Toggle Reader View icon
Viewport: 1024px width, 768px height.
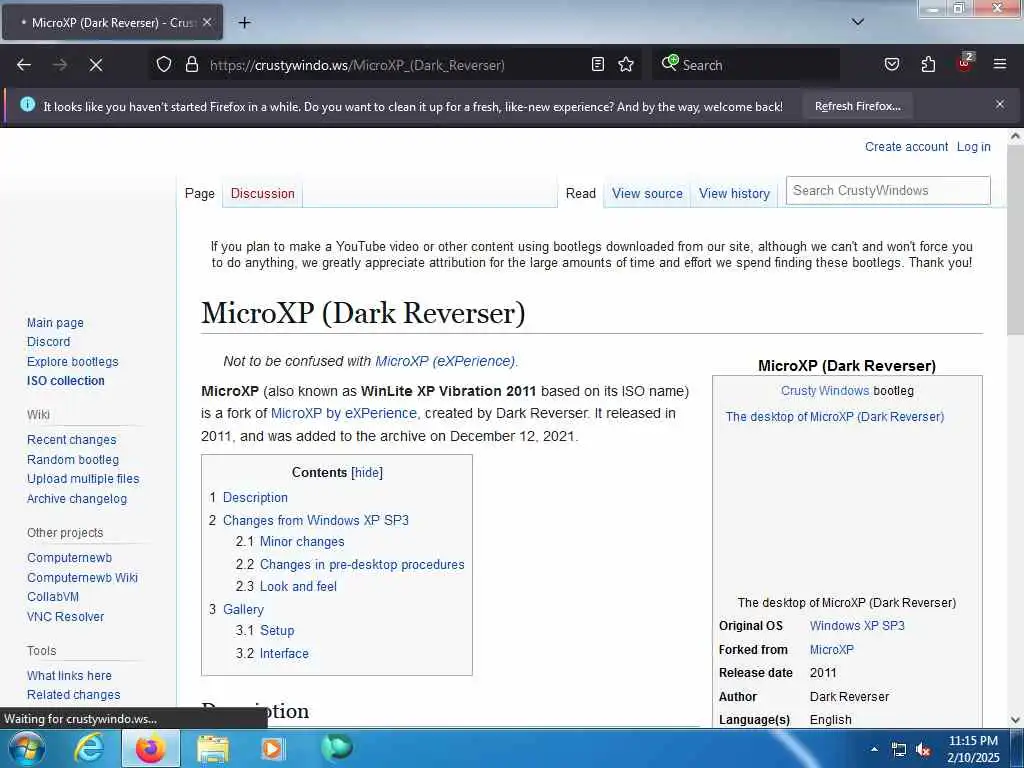point(598,64)
